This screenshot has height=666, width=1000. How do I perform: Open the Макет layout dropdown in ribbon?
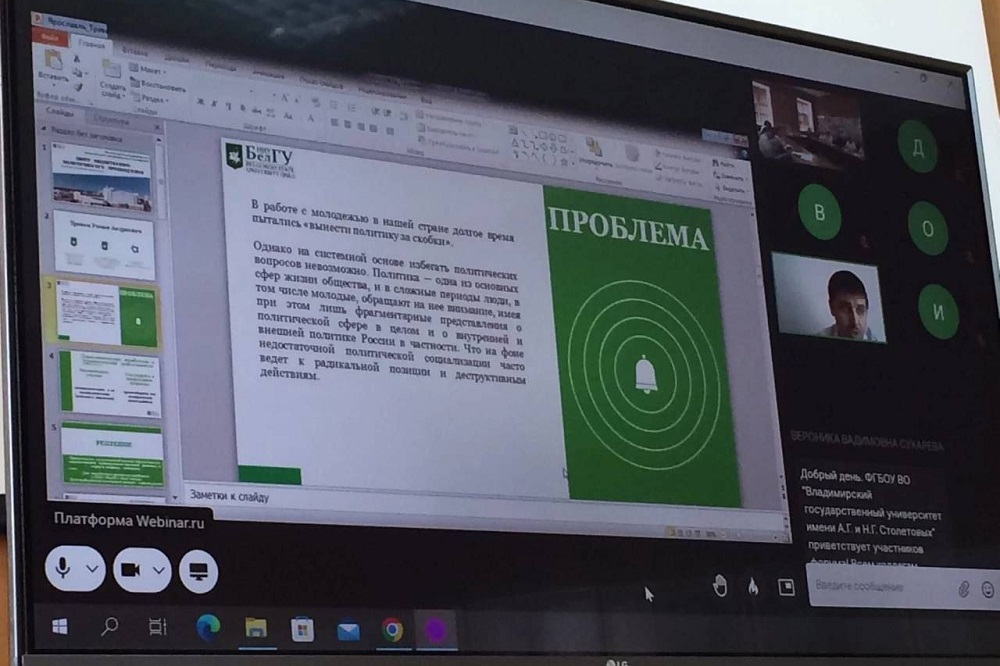[x=151, y=71]
